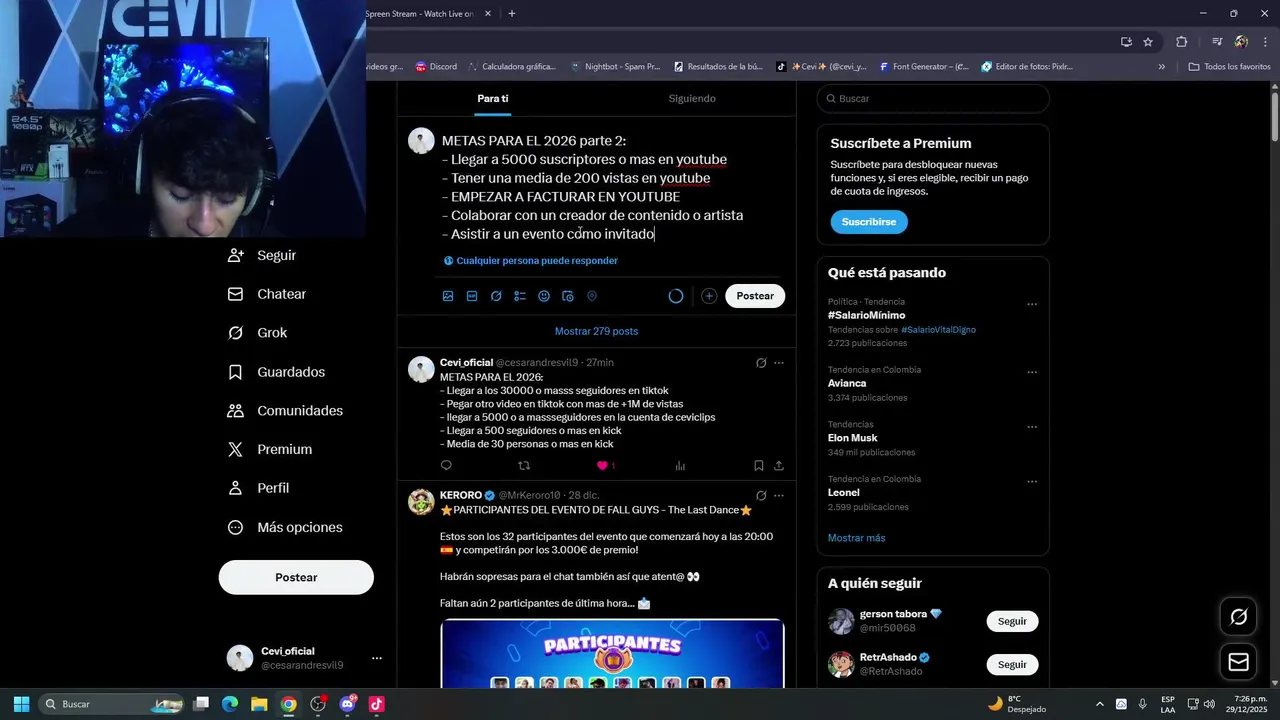This screenshot has width=1280, height=720.
Task: Show the 279 new posts
Action: (596, 331)
